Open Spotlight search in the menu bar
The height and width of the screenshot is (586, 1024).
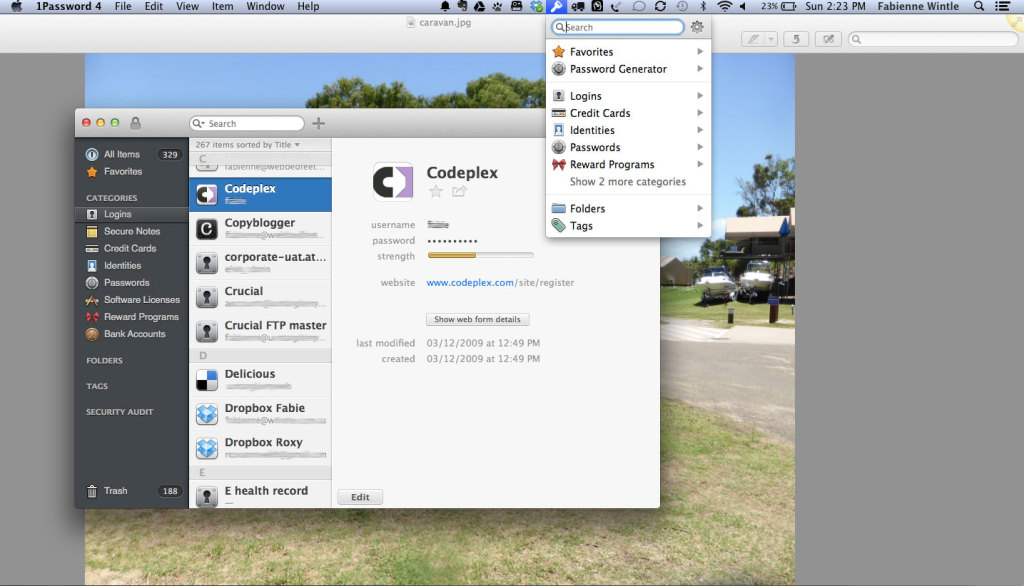tap(979, 7)
